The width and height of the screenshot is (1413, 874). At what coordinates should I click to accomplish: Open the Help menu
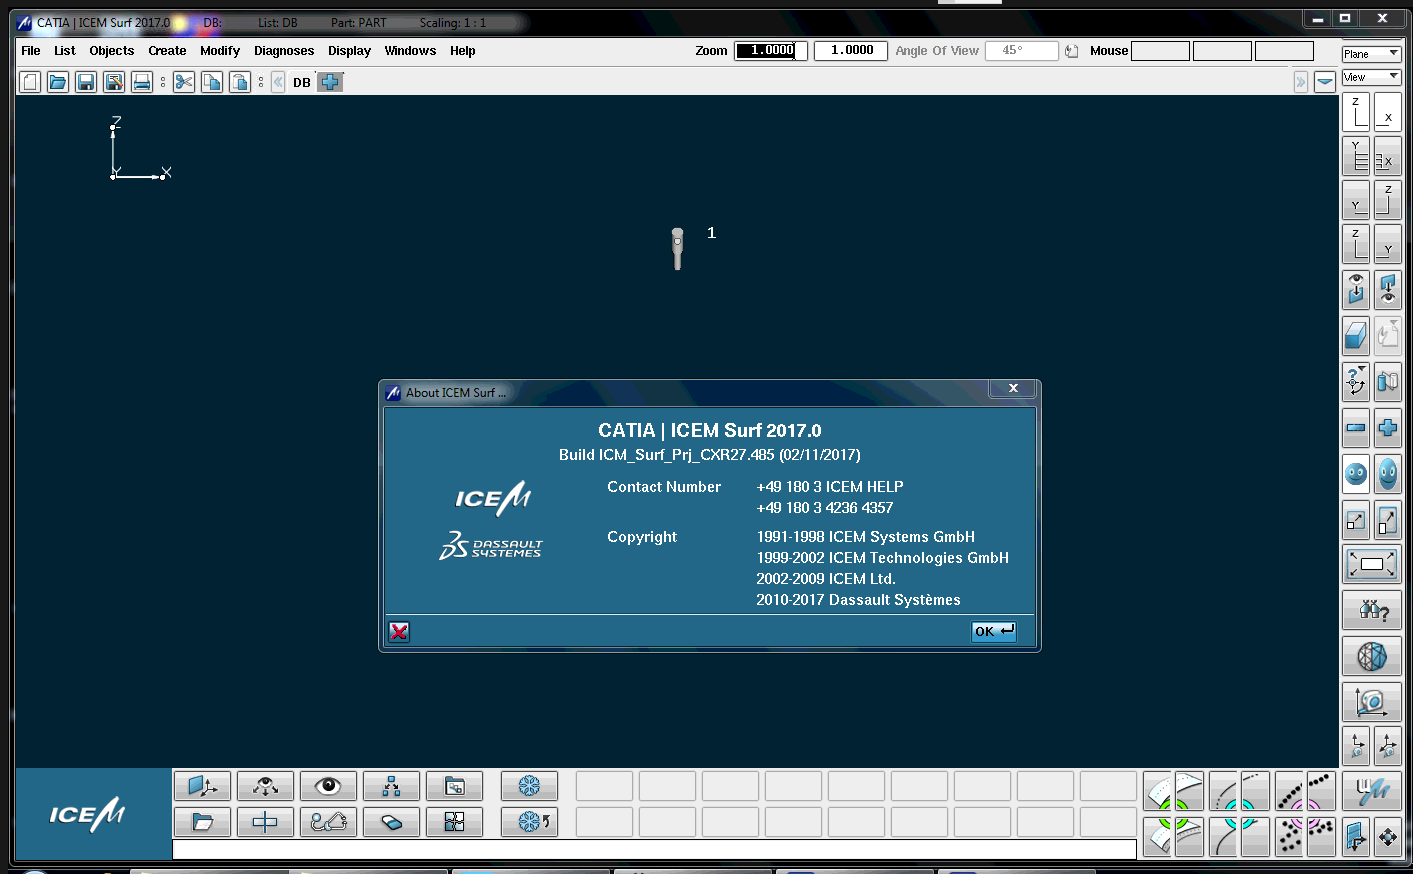pyautogui.click(x=462, y=51)
